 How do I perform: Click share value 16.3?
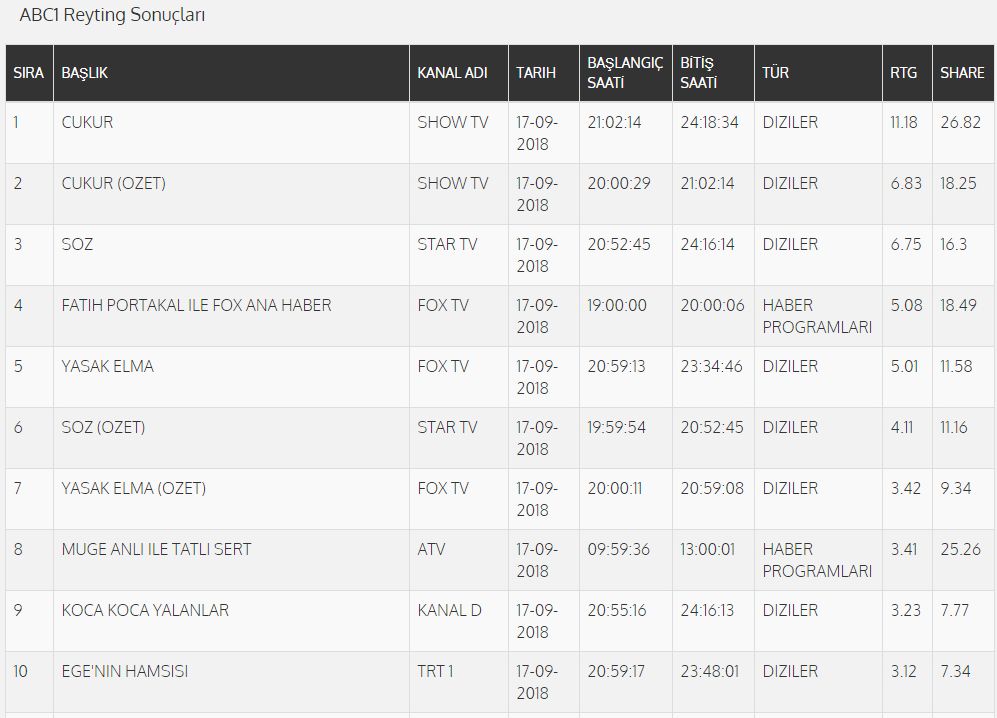[x=953, y=244]
